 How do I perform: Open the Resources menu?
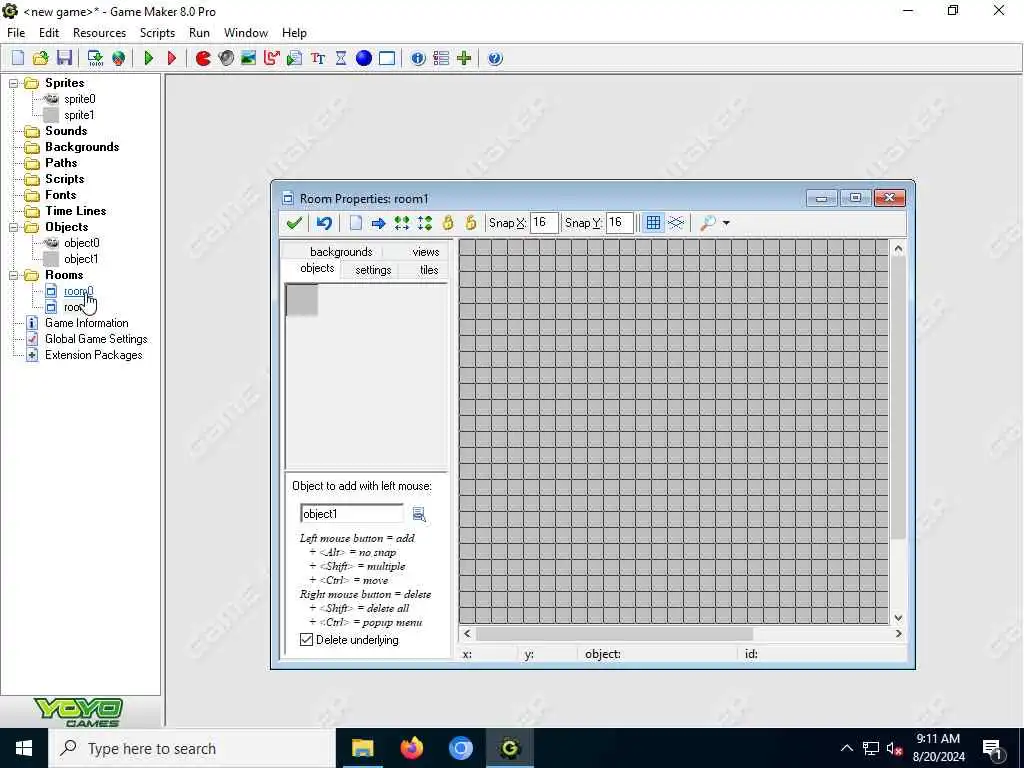pyautogui.click(x=99, y=33)
